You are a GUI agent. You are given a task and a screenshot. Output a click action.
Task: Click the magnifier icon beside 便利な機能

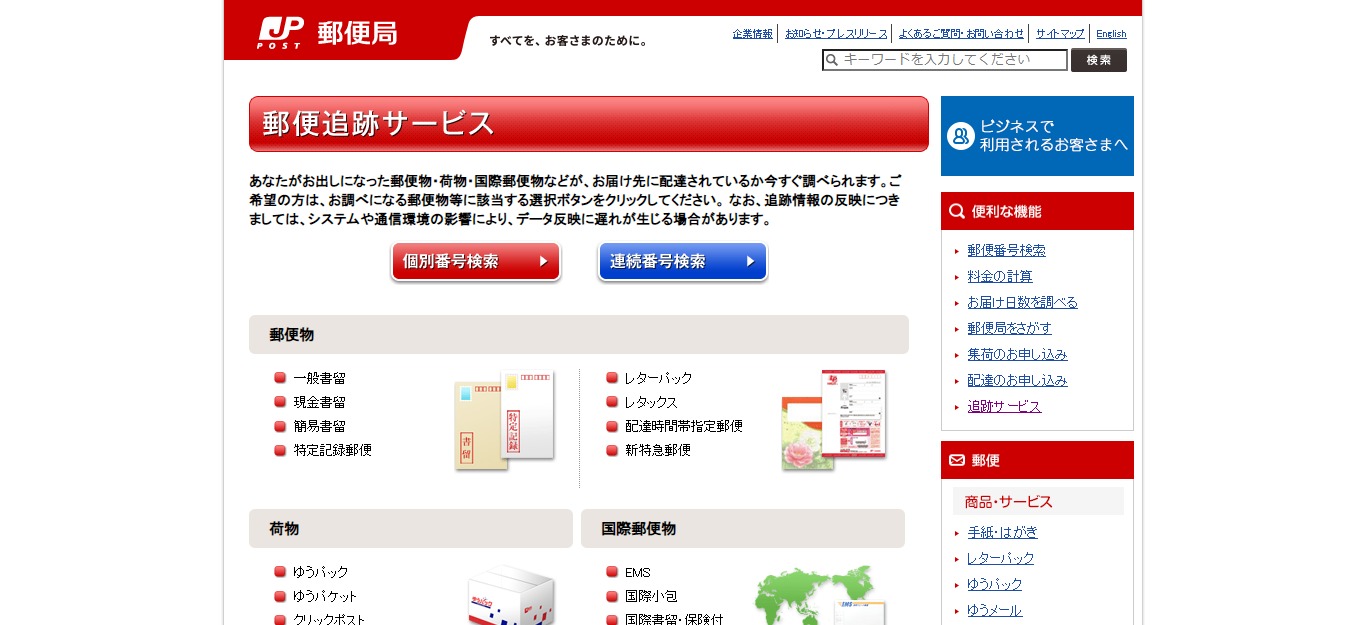tap(957, 211)
